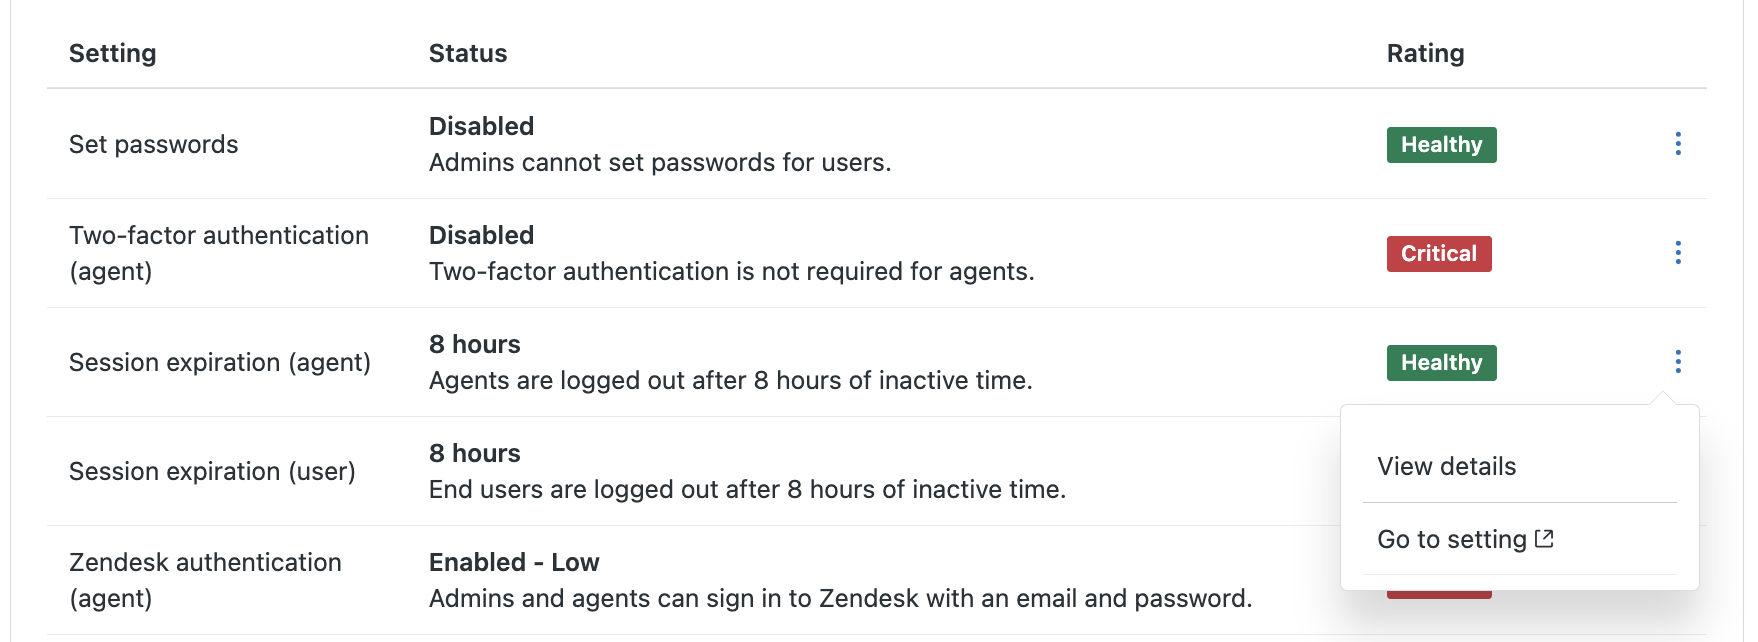The width and height of the screenshot is (1758, 642).
Task: Select the Session expiration (user) setting name
Action: pos(212,472)
